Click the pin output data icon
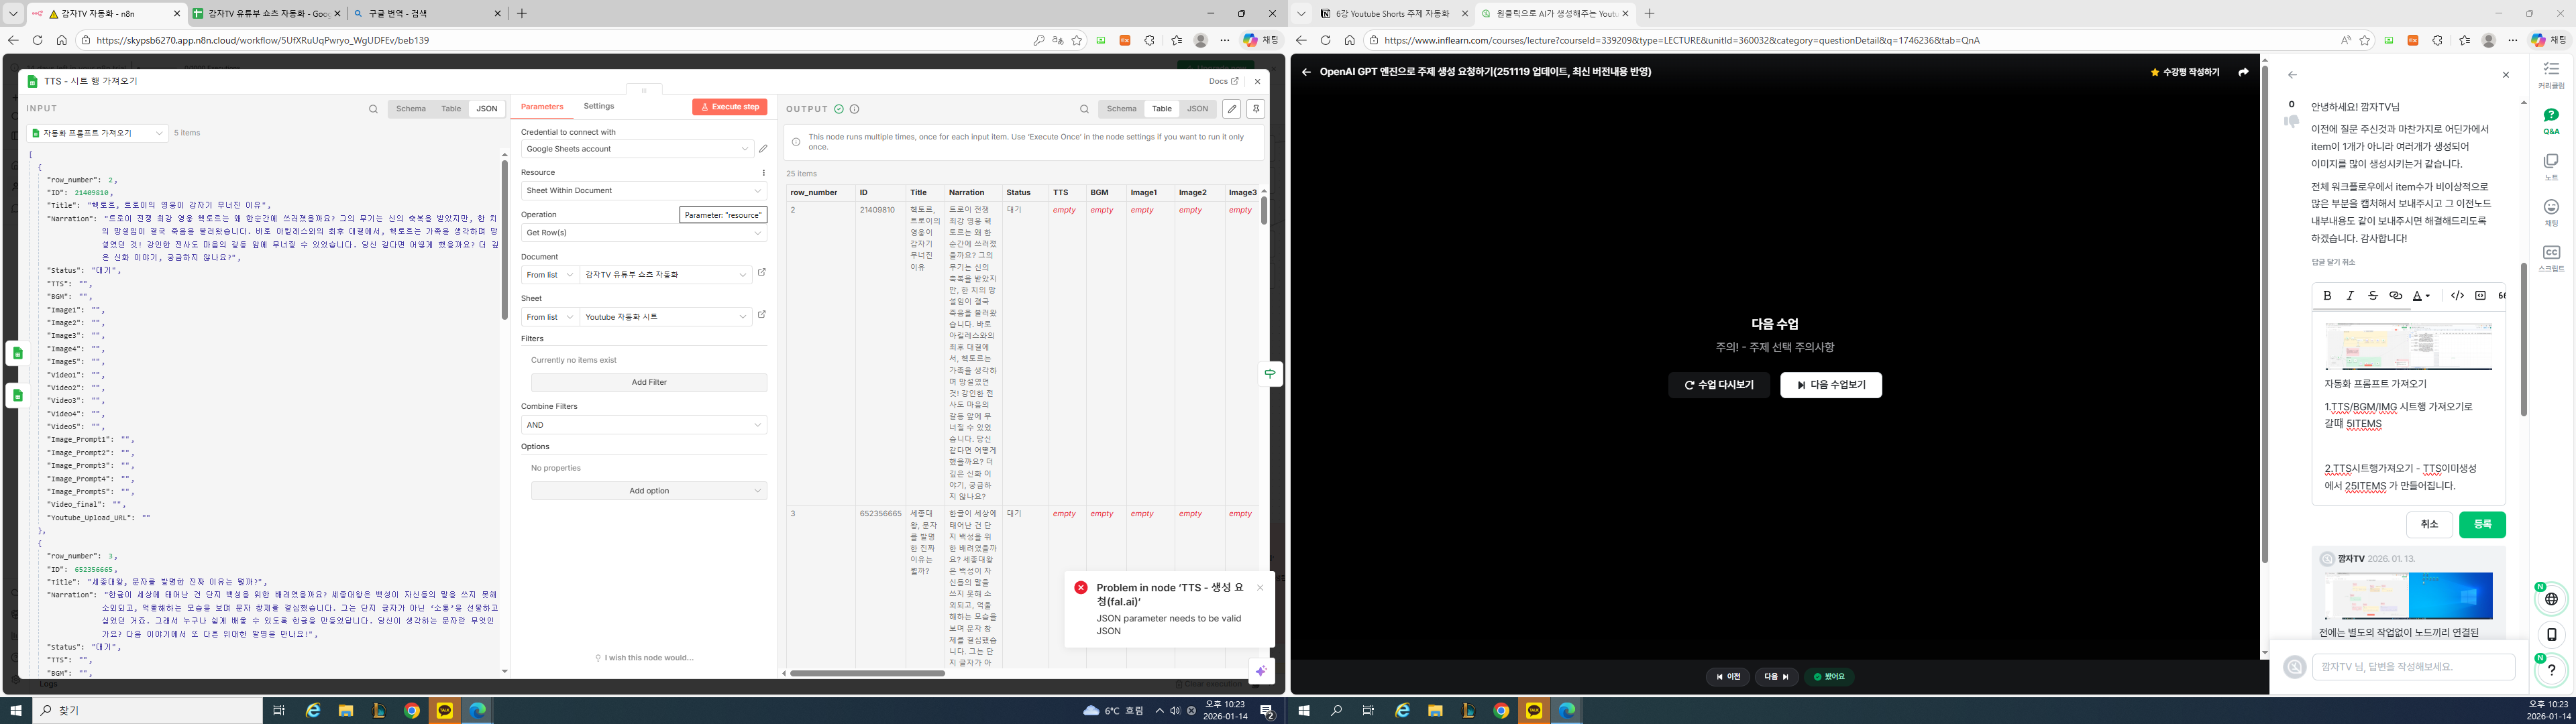2576x724 pixels. point(1256,109)
